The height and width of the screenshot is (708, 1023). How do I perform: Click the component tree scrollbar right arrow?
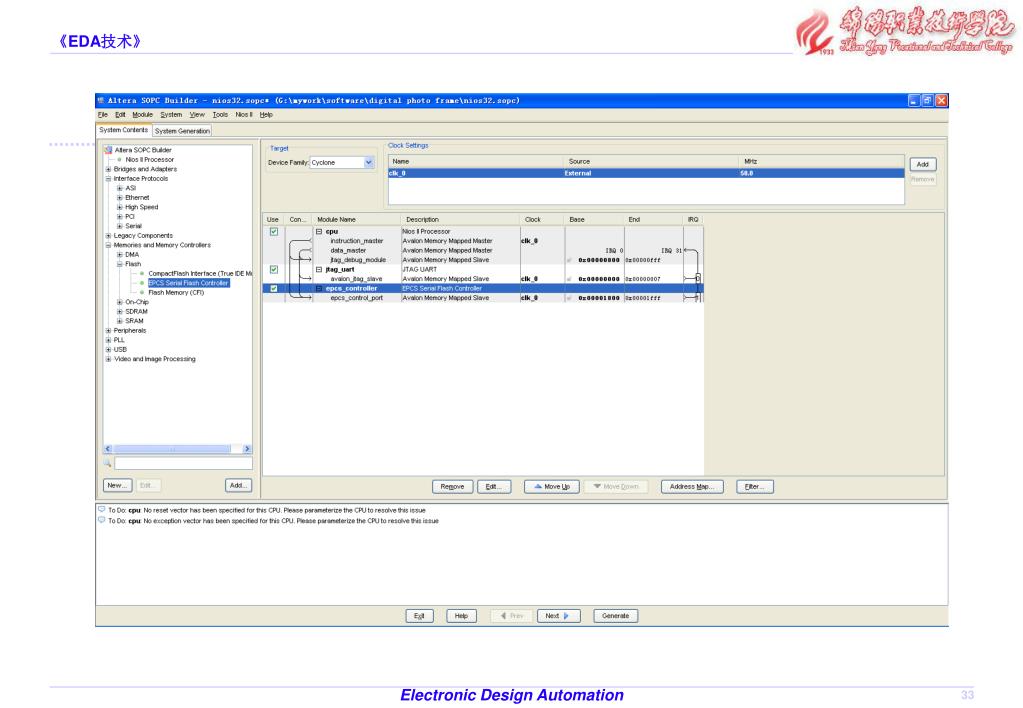click(247, 449)
